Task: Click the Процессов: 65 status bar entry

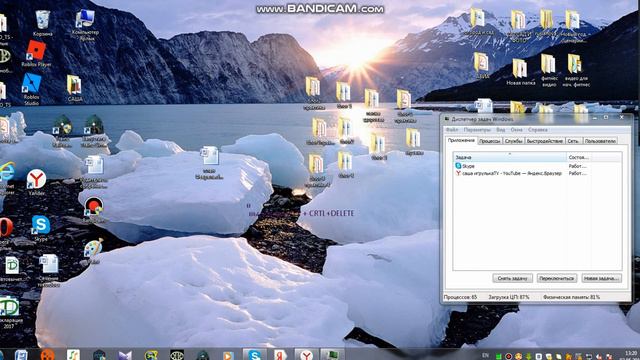Action: pyautogui.click(x=460, y=297)
